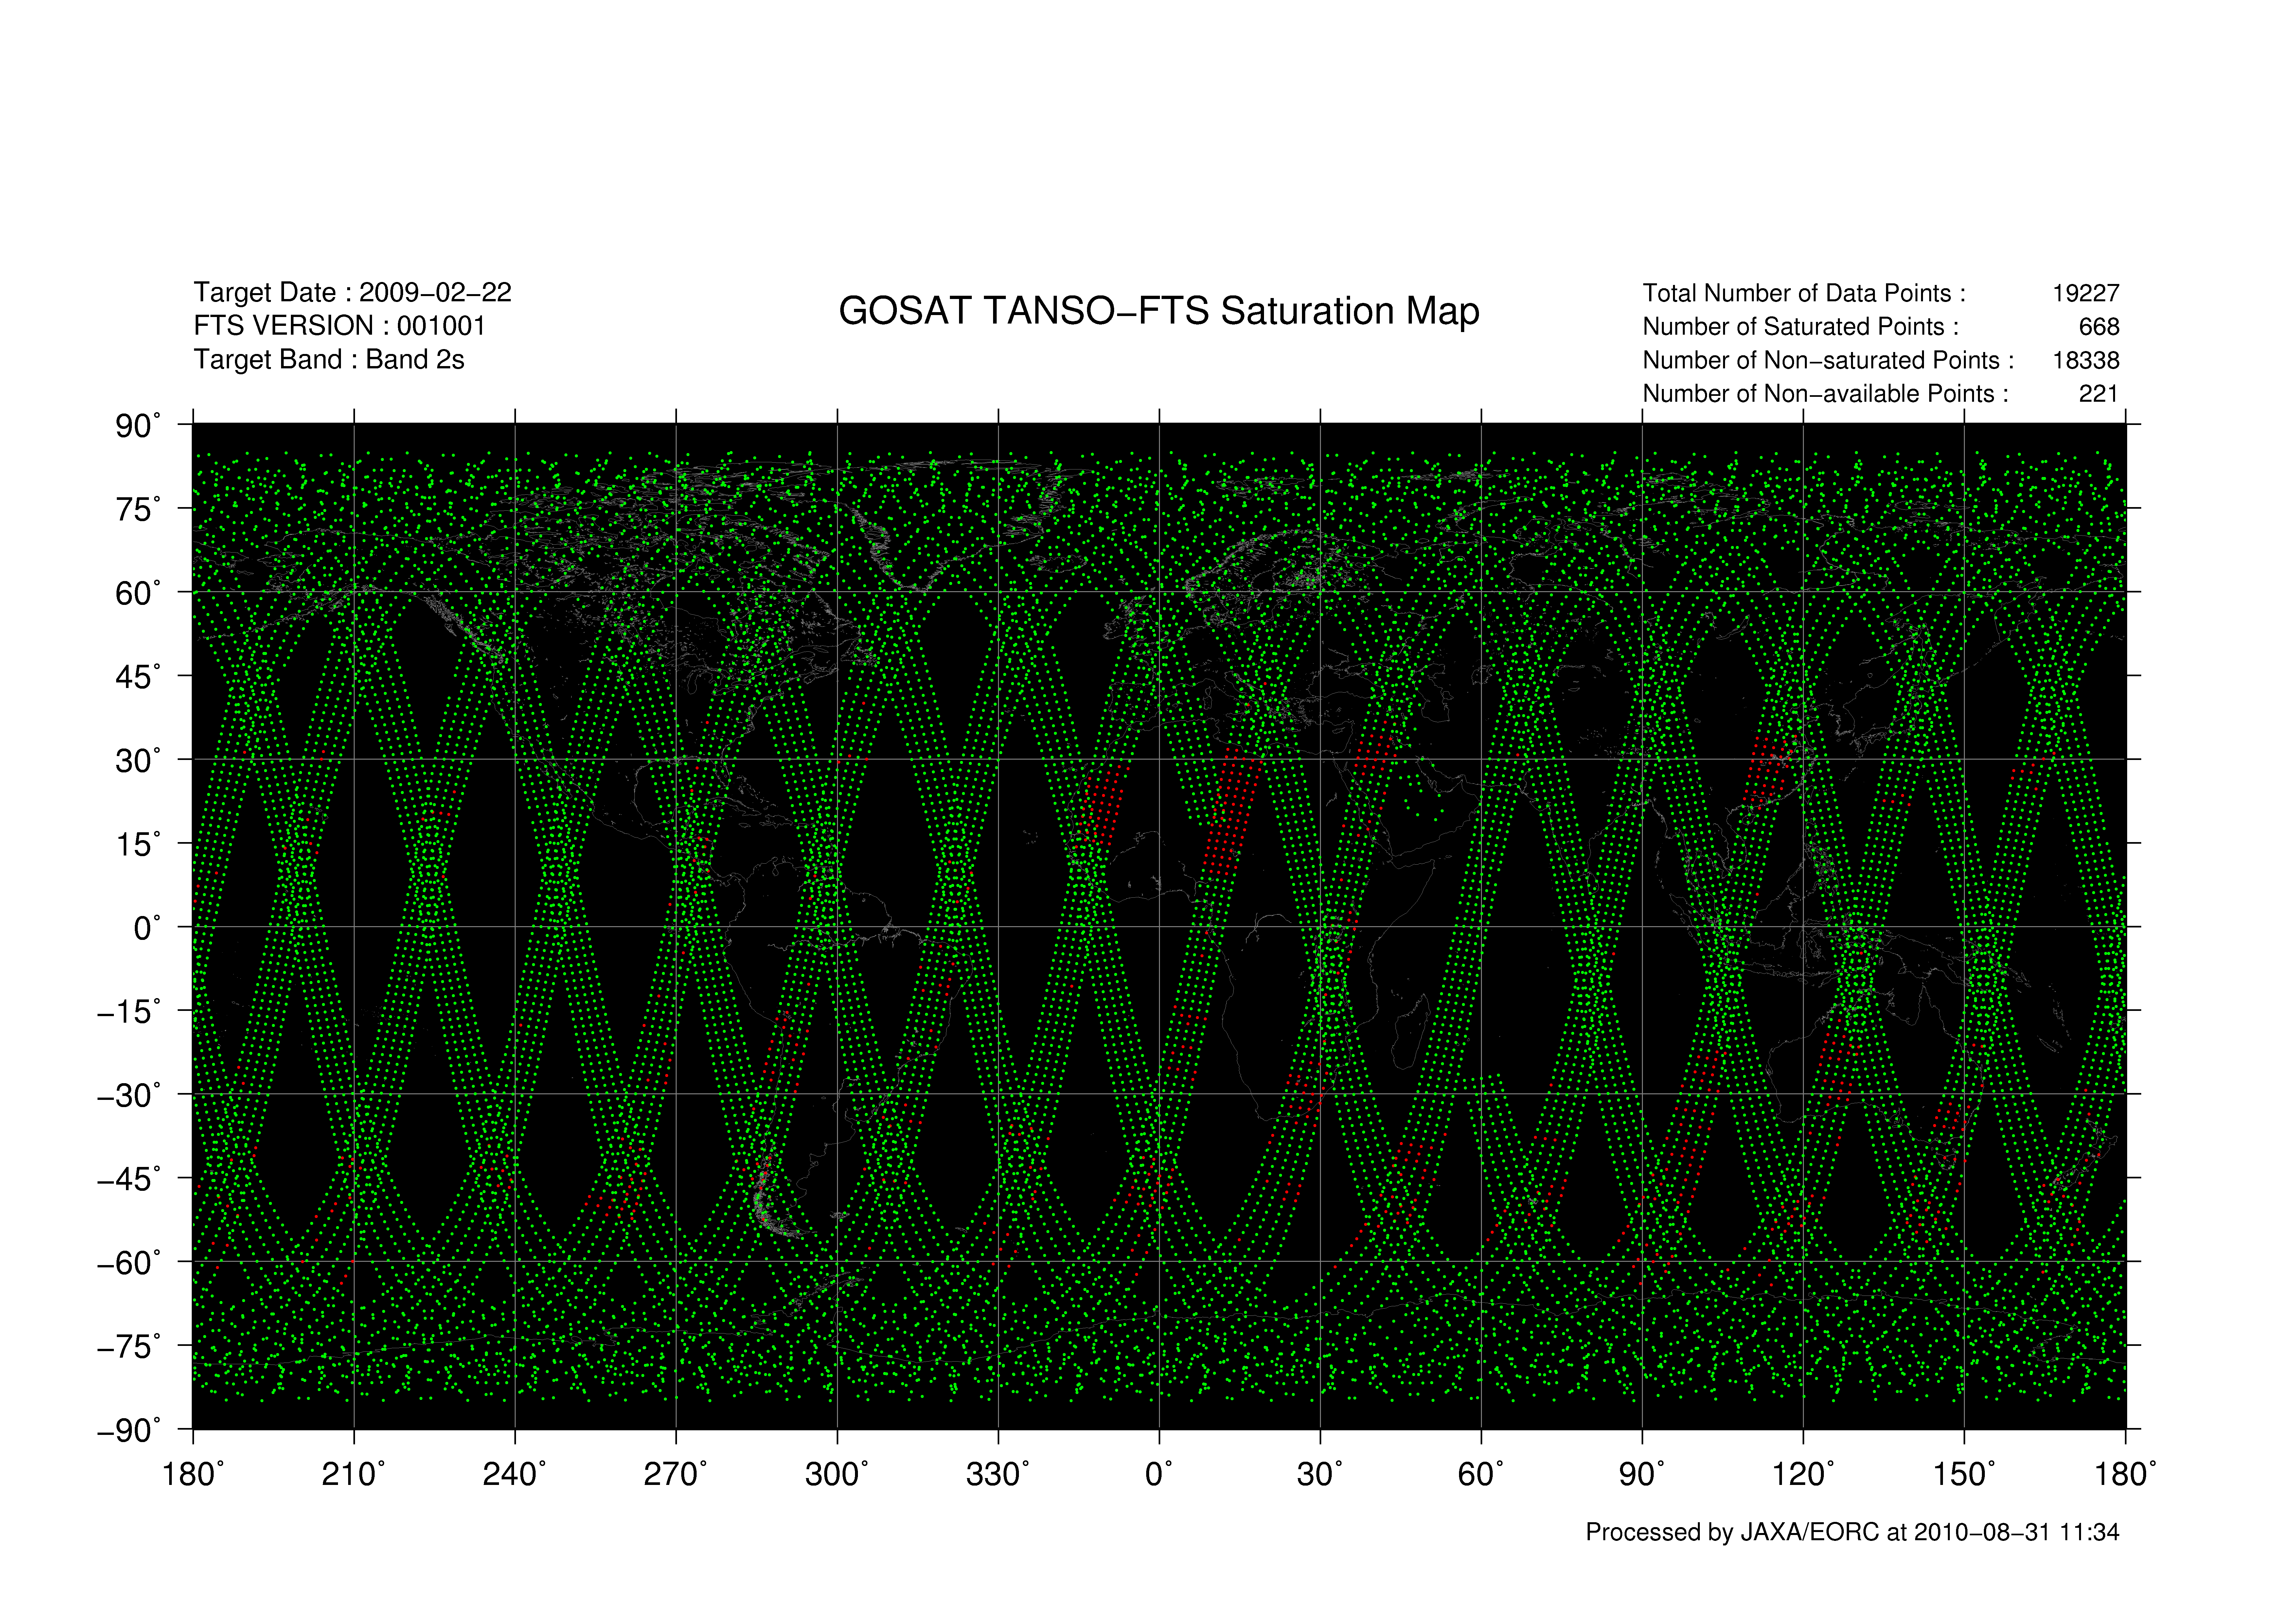Click the 270° longitude axis label
This screenshot has width=2296, height=1622.
click(x=675, y=1474)
